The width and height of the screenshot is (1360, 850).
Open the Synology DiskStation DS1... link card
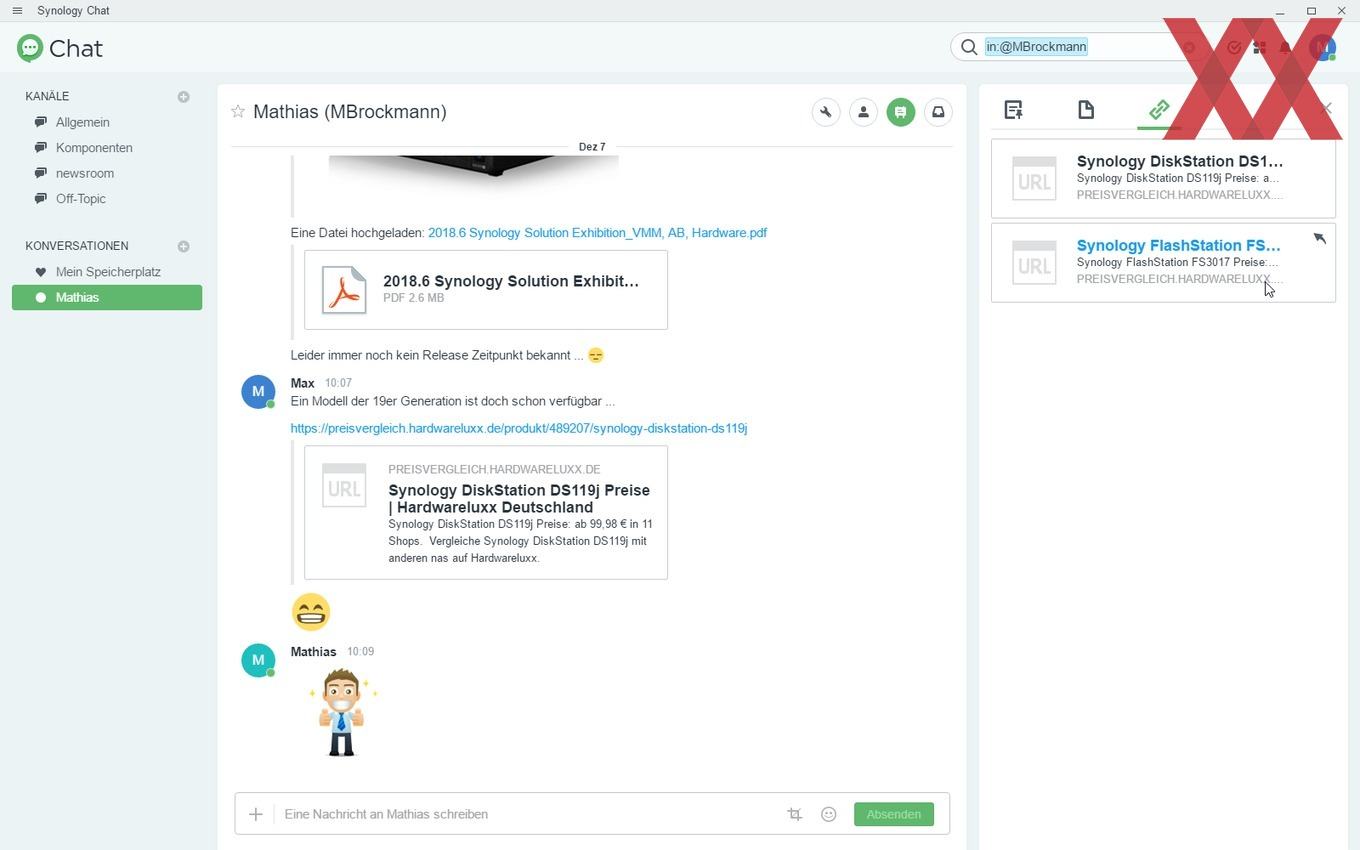point(1163,178)
